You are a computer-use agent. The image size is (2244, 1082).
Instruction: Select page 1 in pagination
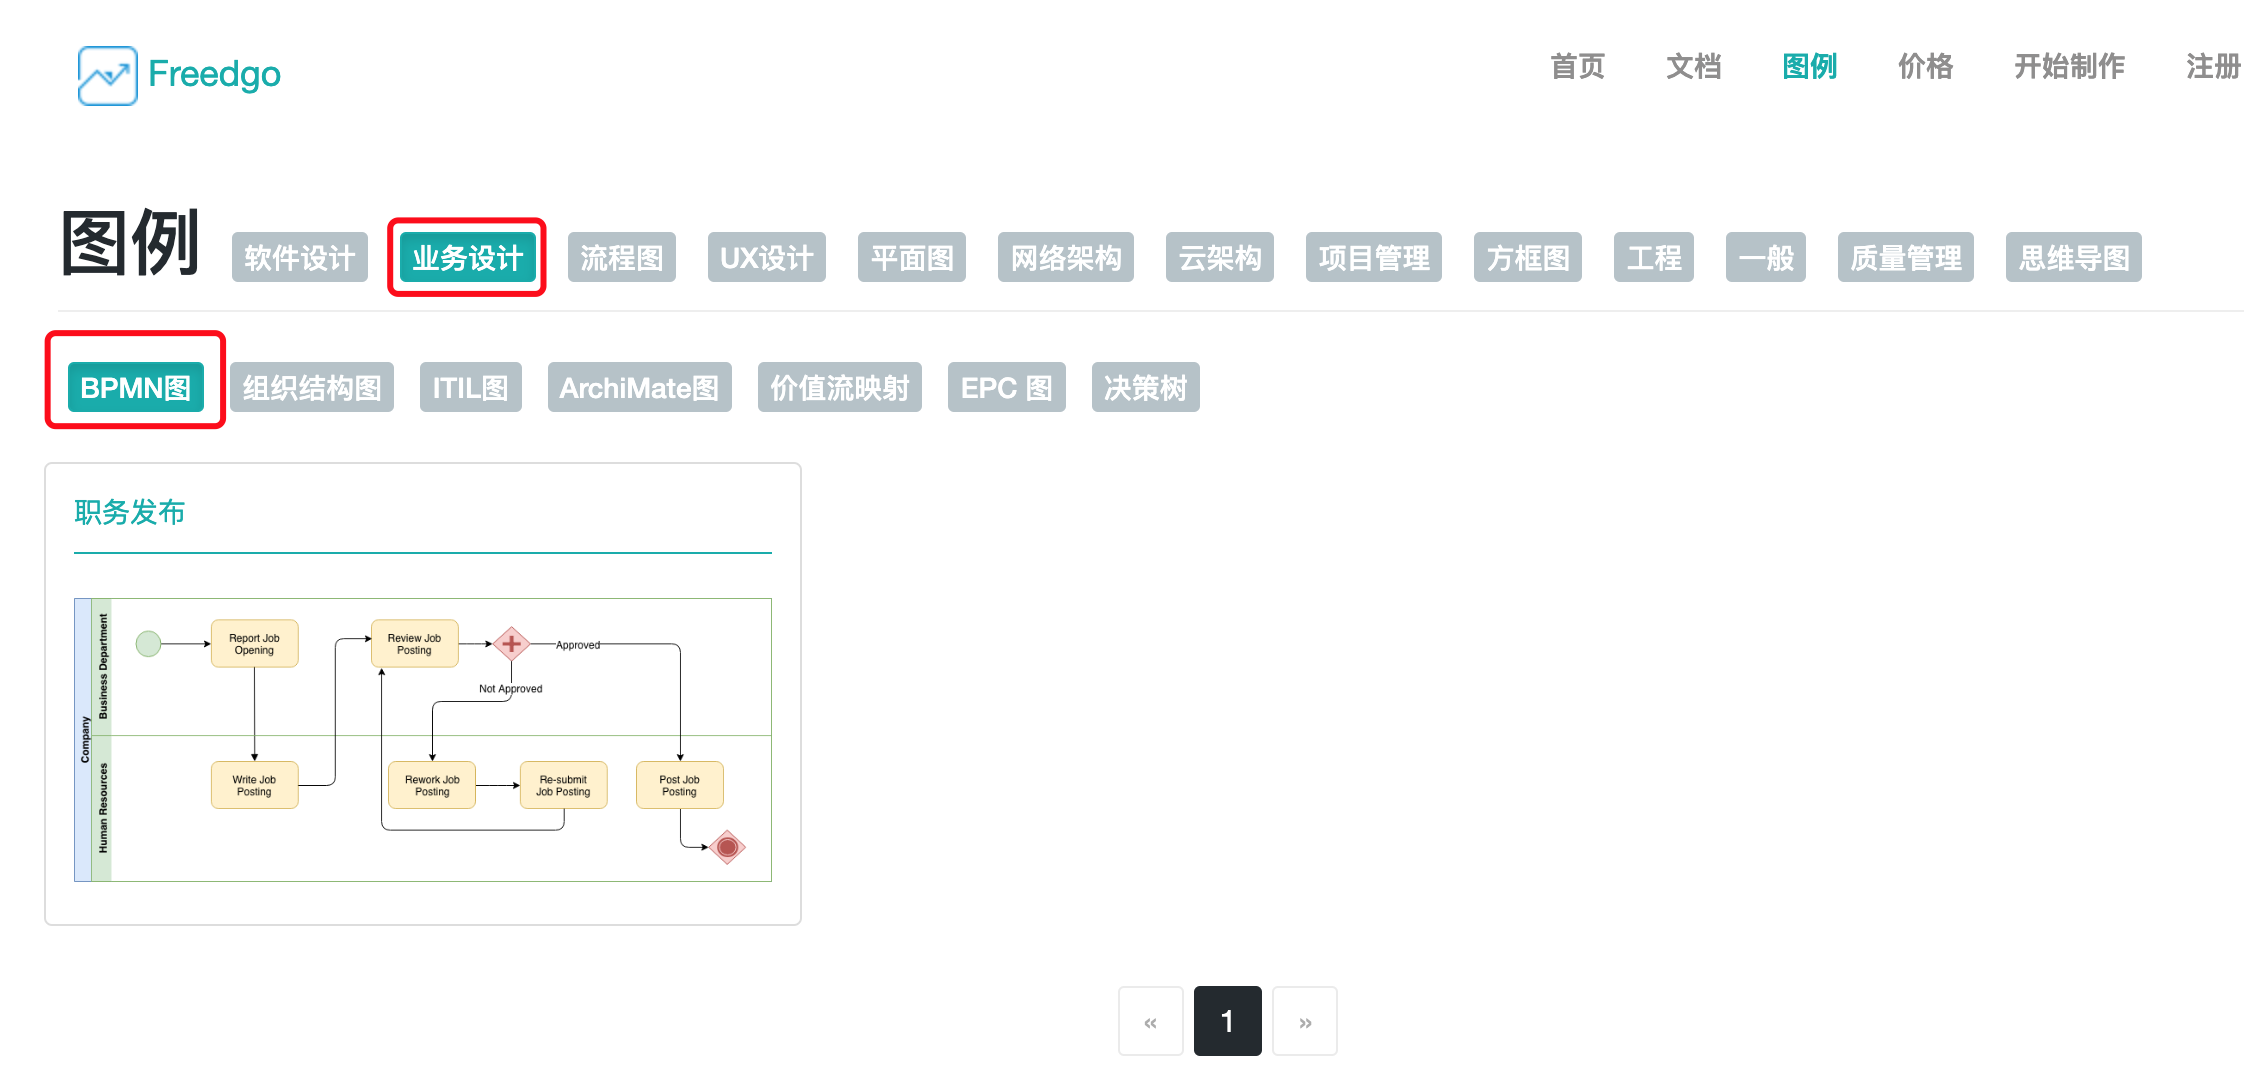point(1228,1022)
